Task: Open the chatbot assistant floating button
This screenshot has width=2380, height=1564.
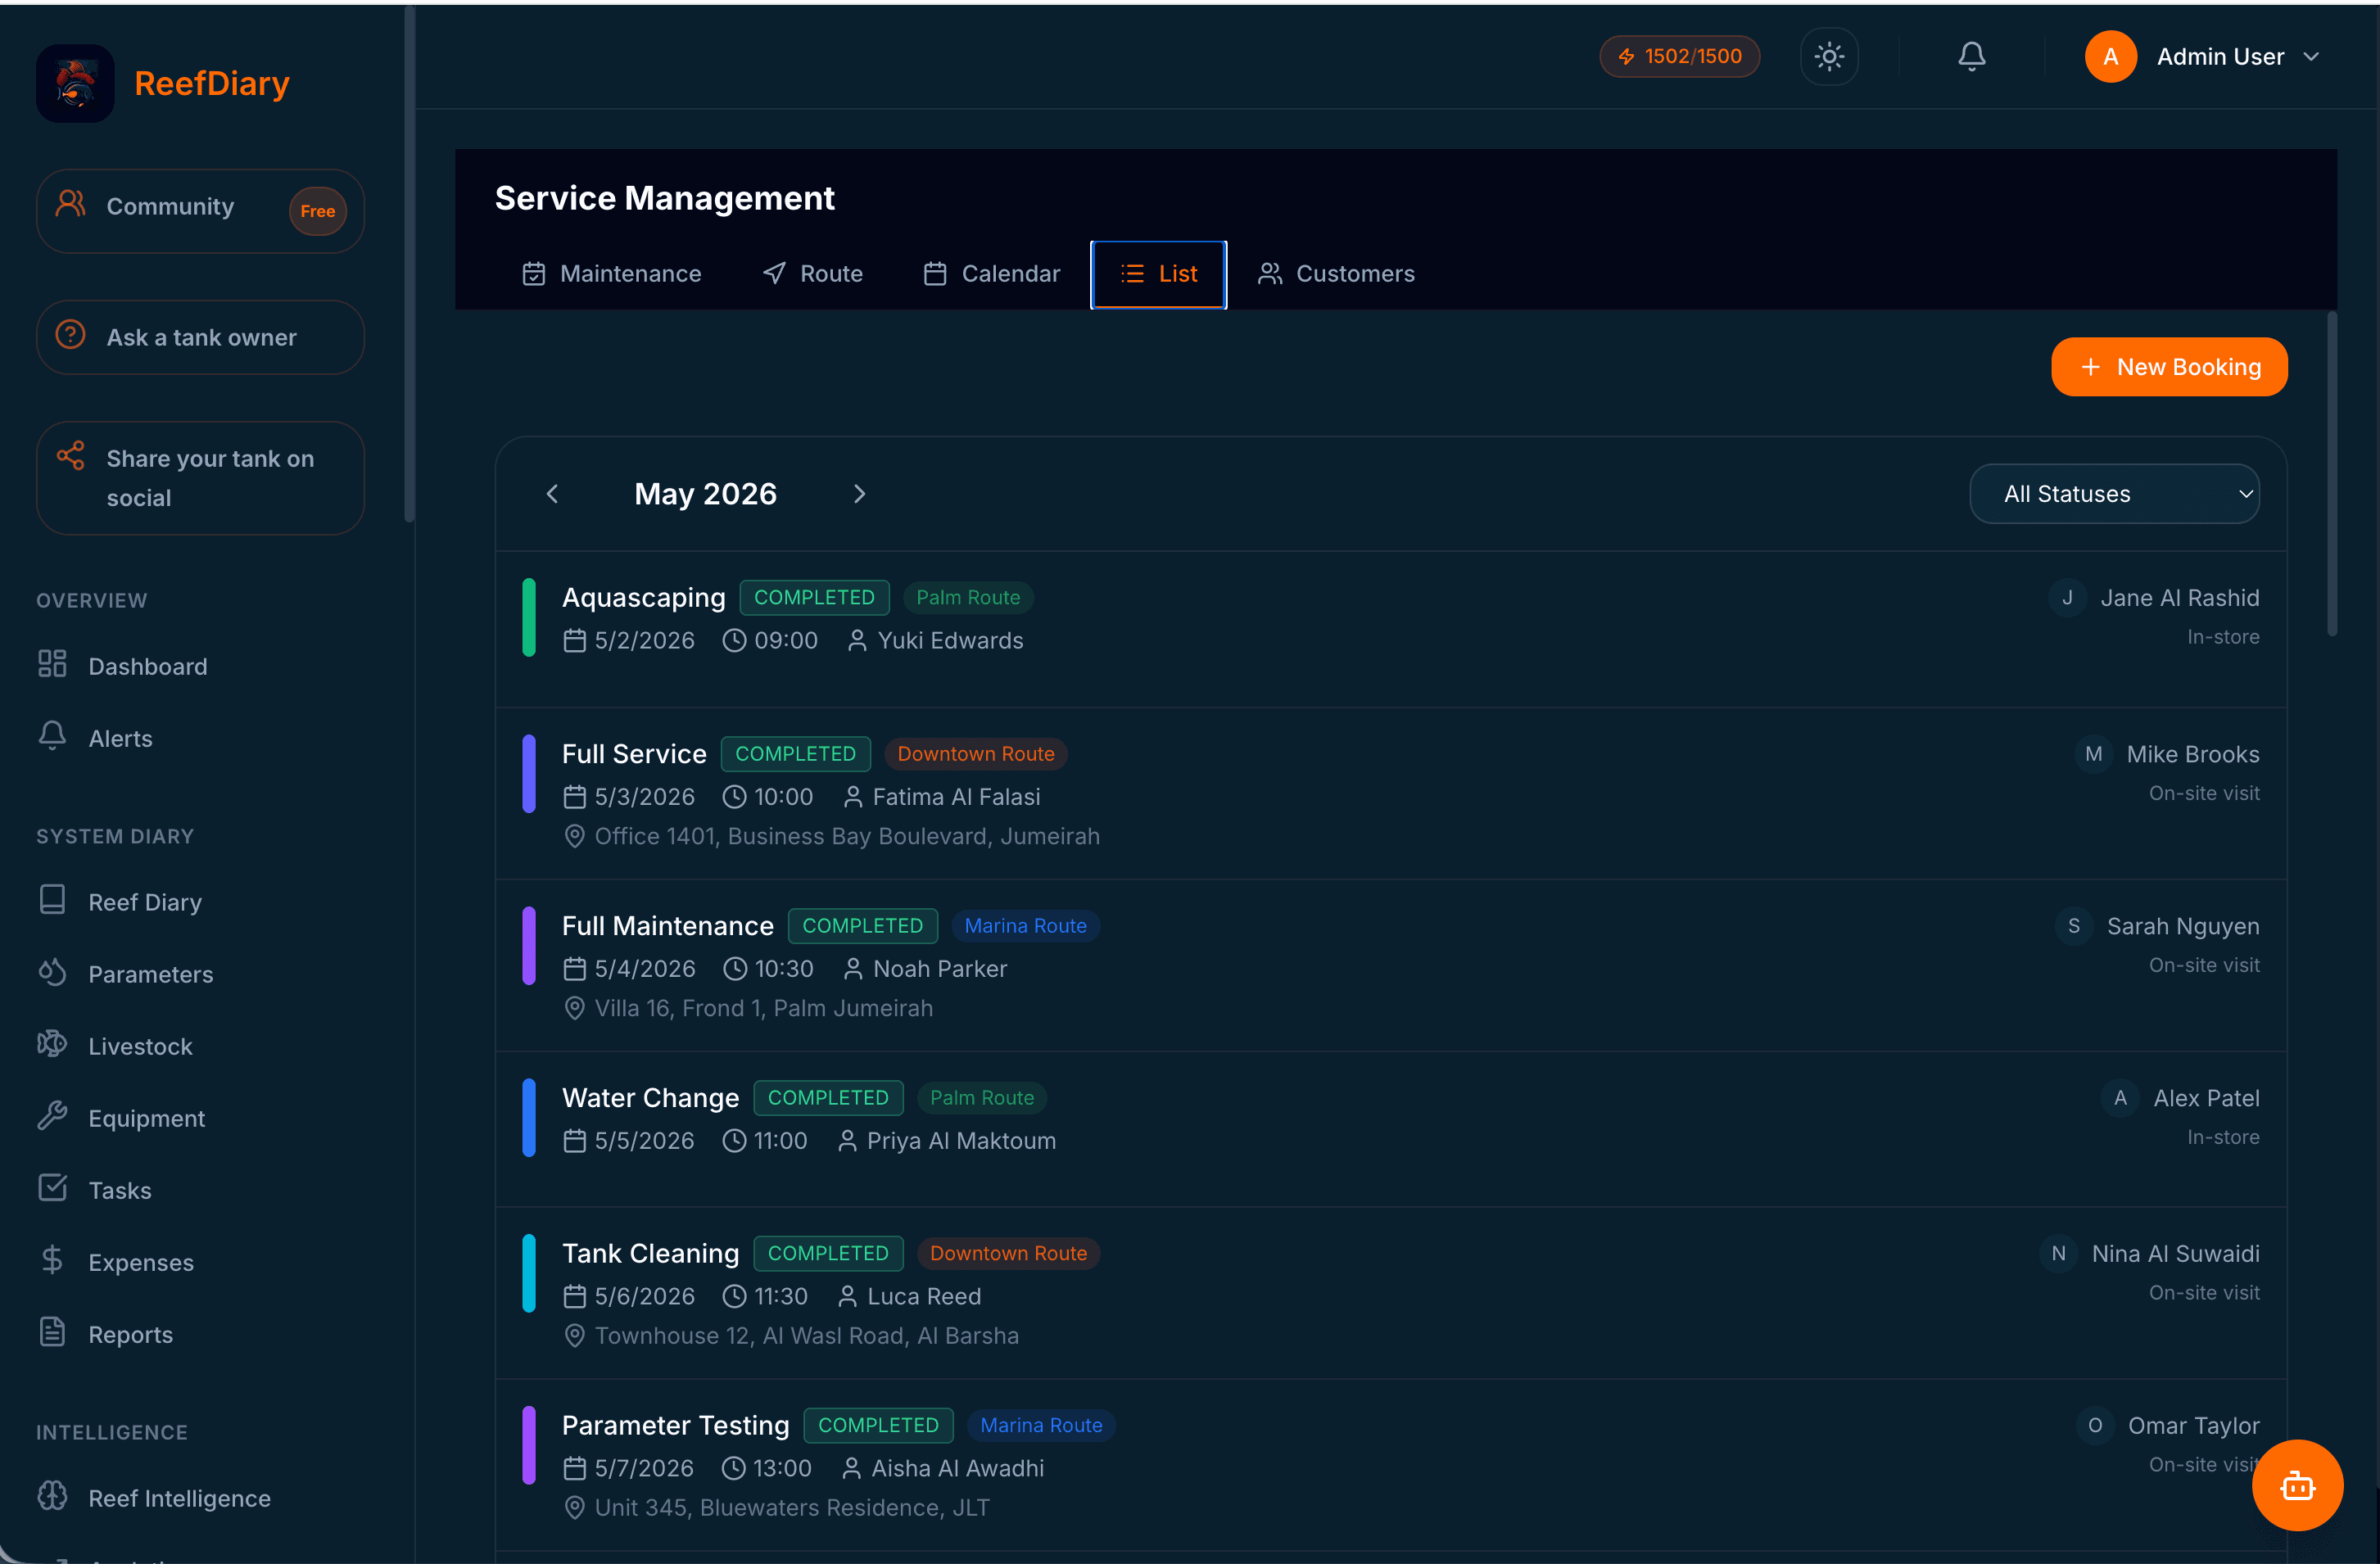Action: coord(2297,1485)
